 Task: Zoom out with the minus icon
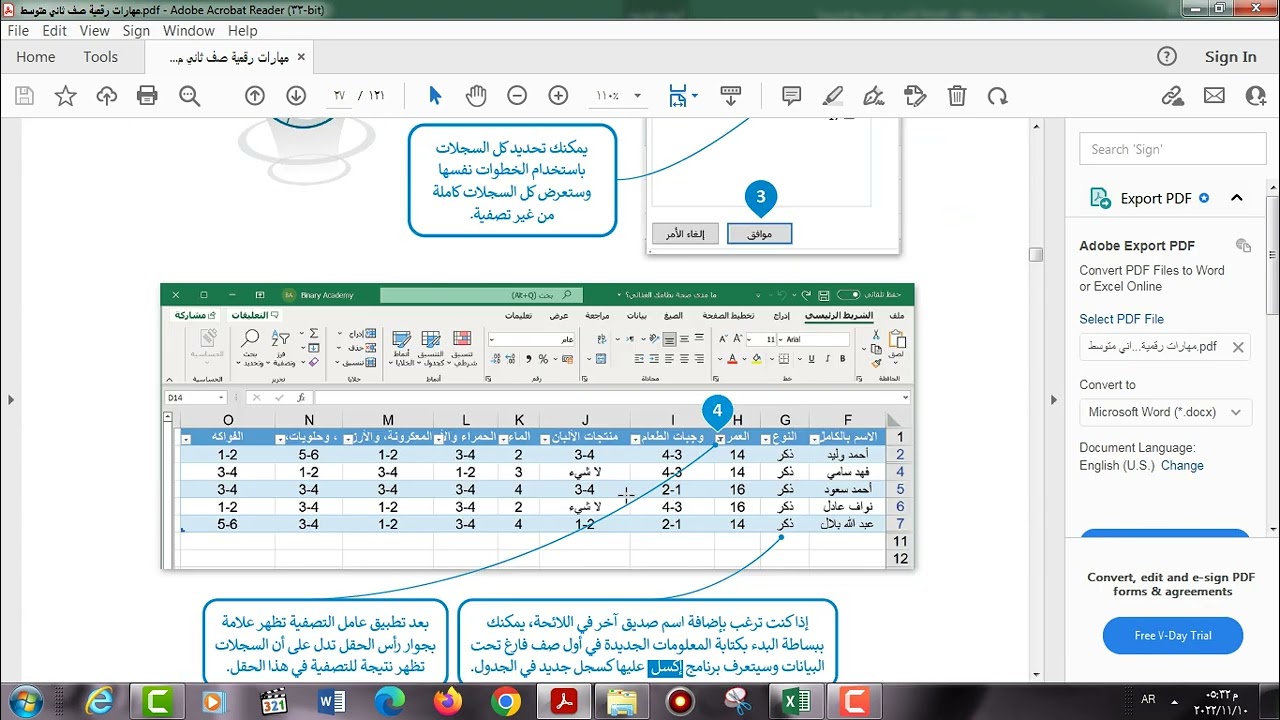[517, 96]
